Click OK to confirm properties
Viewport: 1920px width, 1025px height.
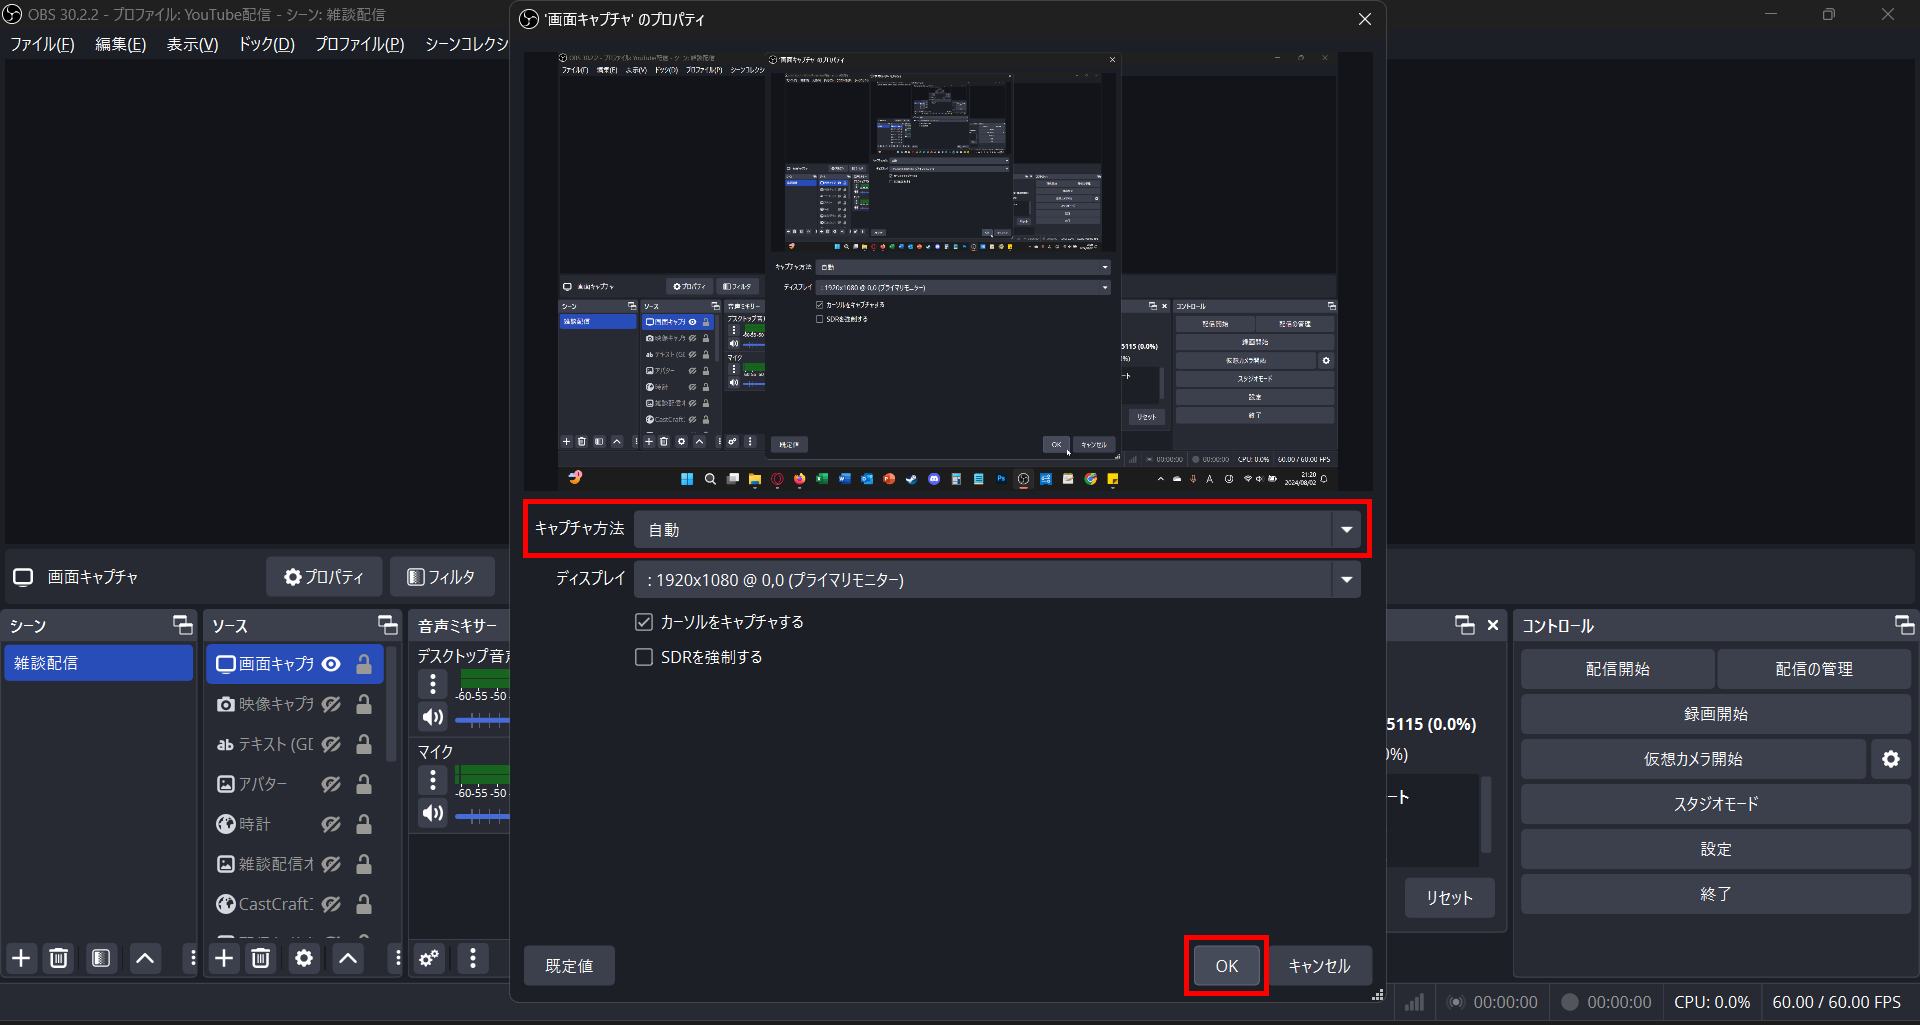point(1226,966)
